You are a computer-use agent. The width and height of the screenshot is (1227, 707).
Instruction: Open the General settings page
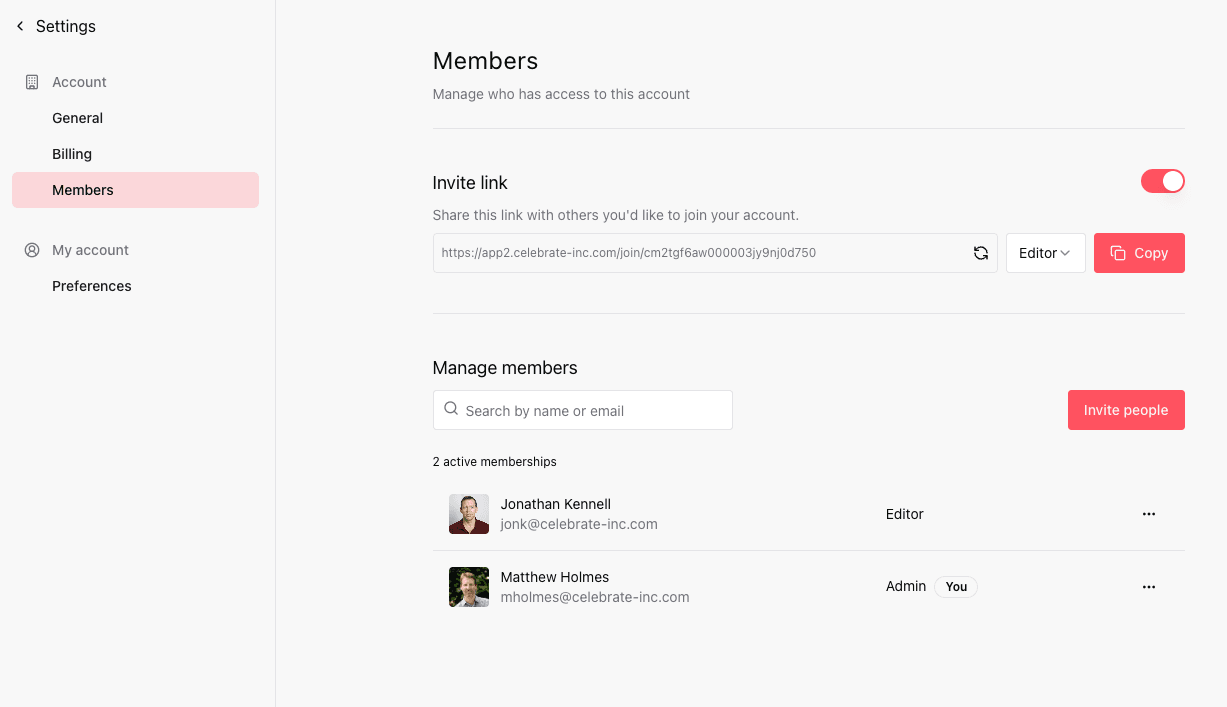pyautogui.click(x=78, y=118)
